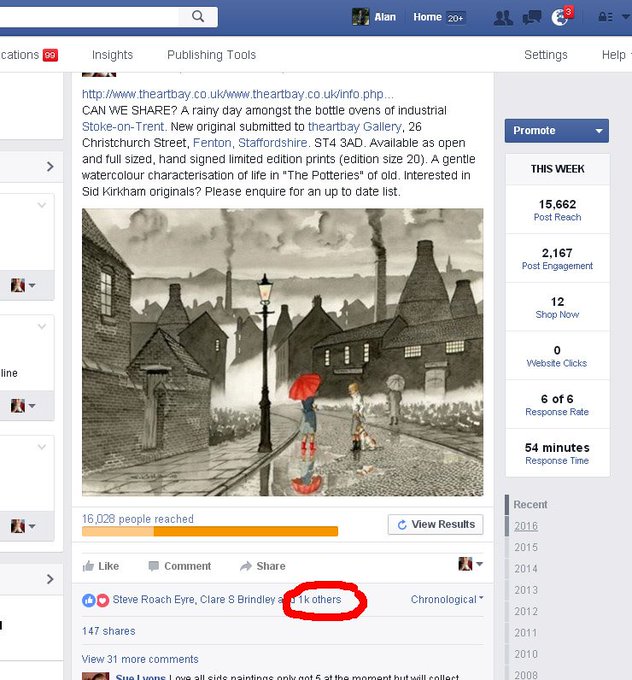Jump to 2014 on the timeline
This screenshot has width=632, height=680.
click(x=526, y=569)
